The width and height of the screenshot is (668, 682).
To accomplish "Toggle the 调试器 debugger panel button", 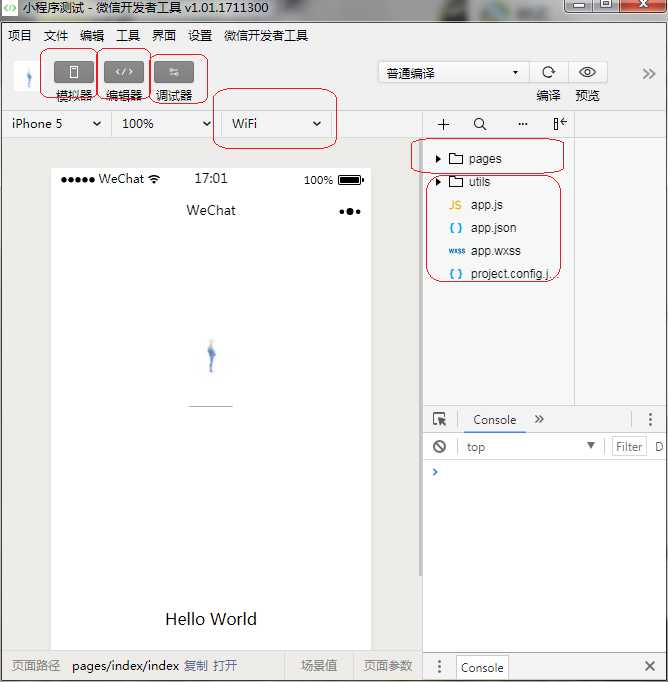I will coord(174,72).
